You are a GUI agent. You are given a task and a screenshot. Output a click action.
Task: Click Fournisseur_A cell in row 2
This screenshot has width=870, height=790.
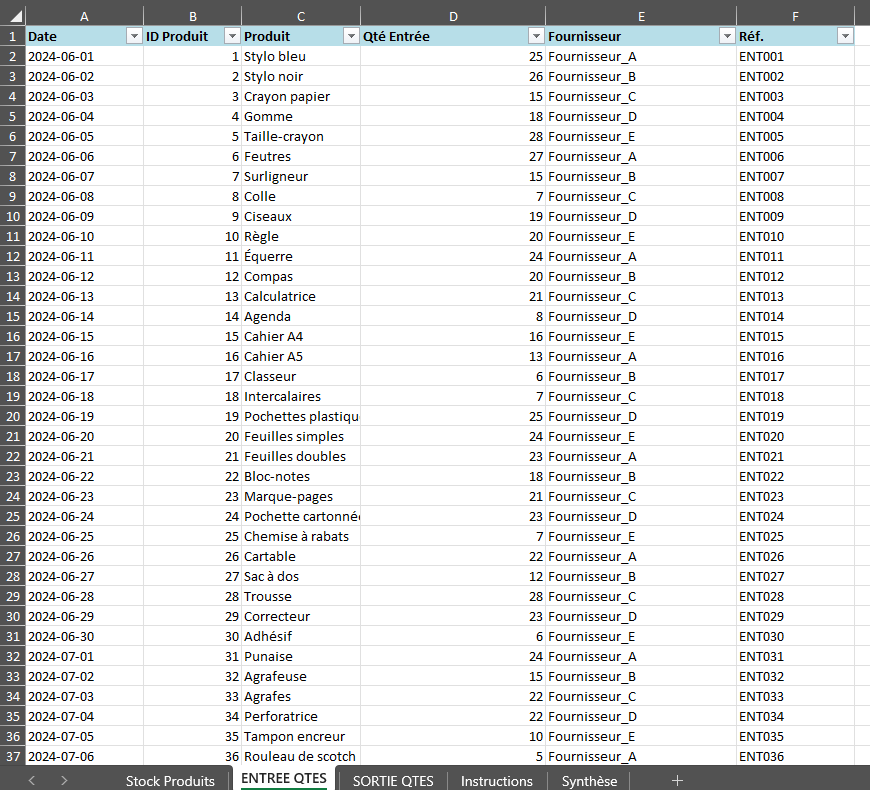pyautogui.click(x=641, y=57)
